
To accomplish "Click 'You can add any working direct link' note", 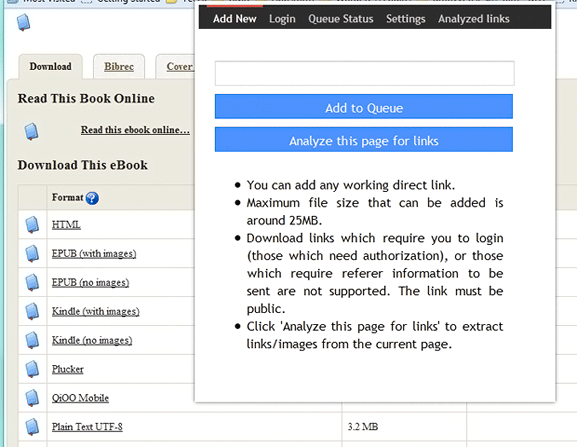I will pyautogui.click(x=351, y=185).
